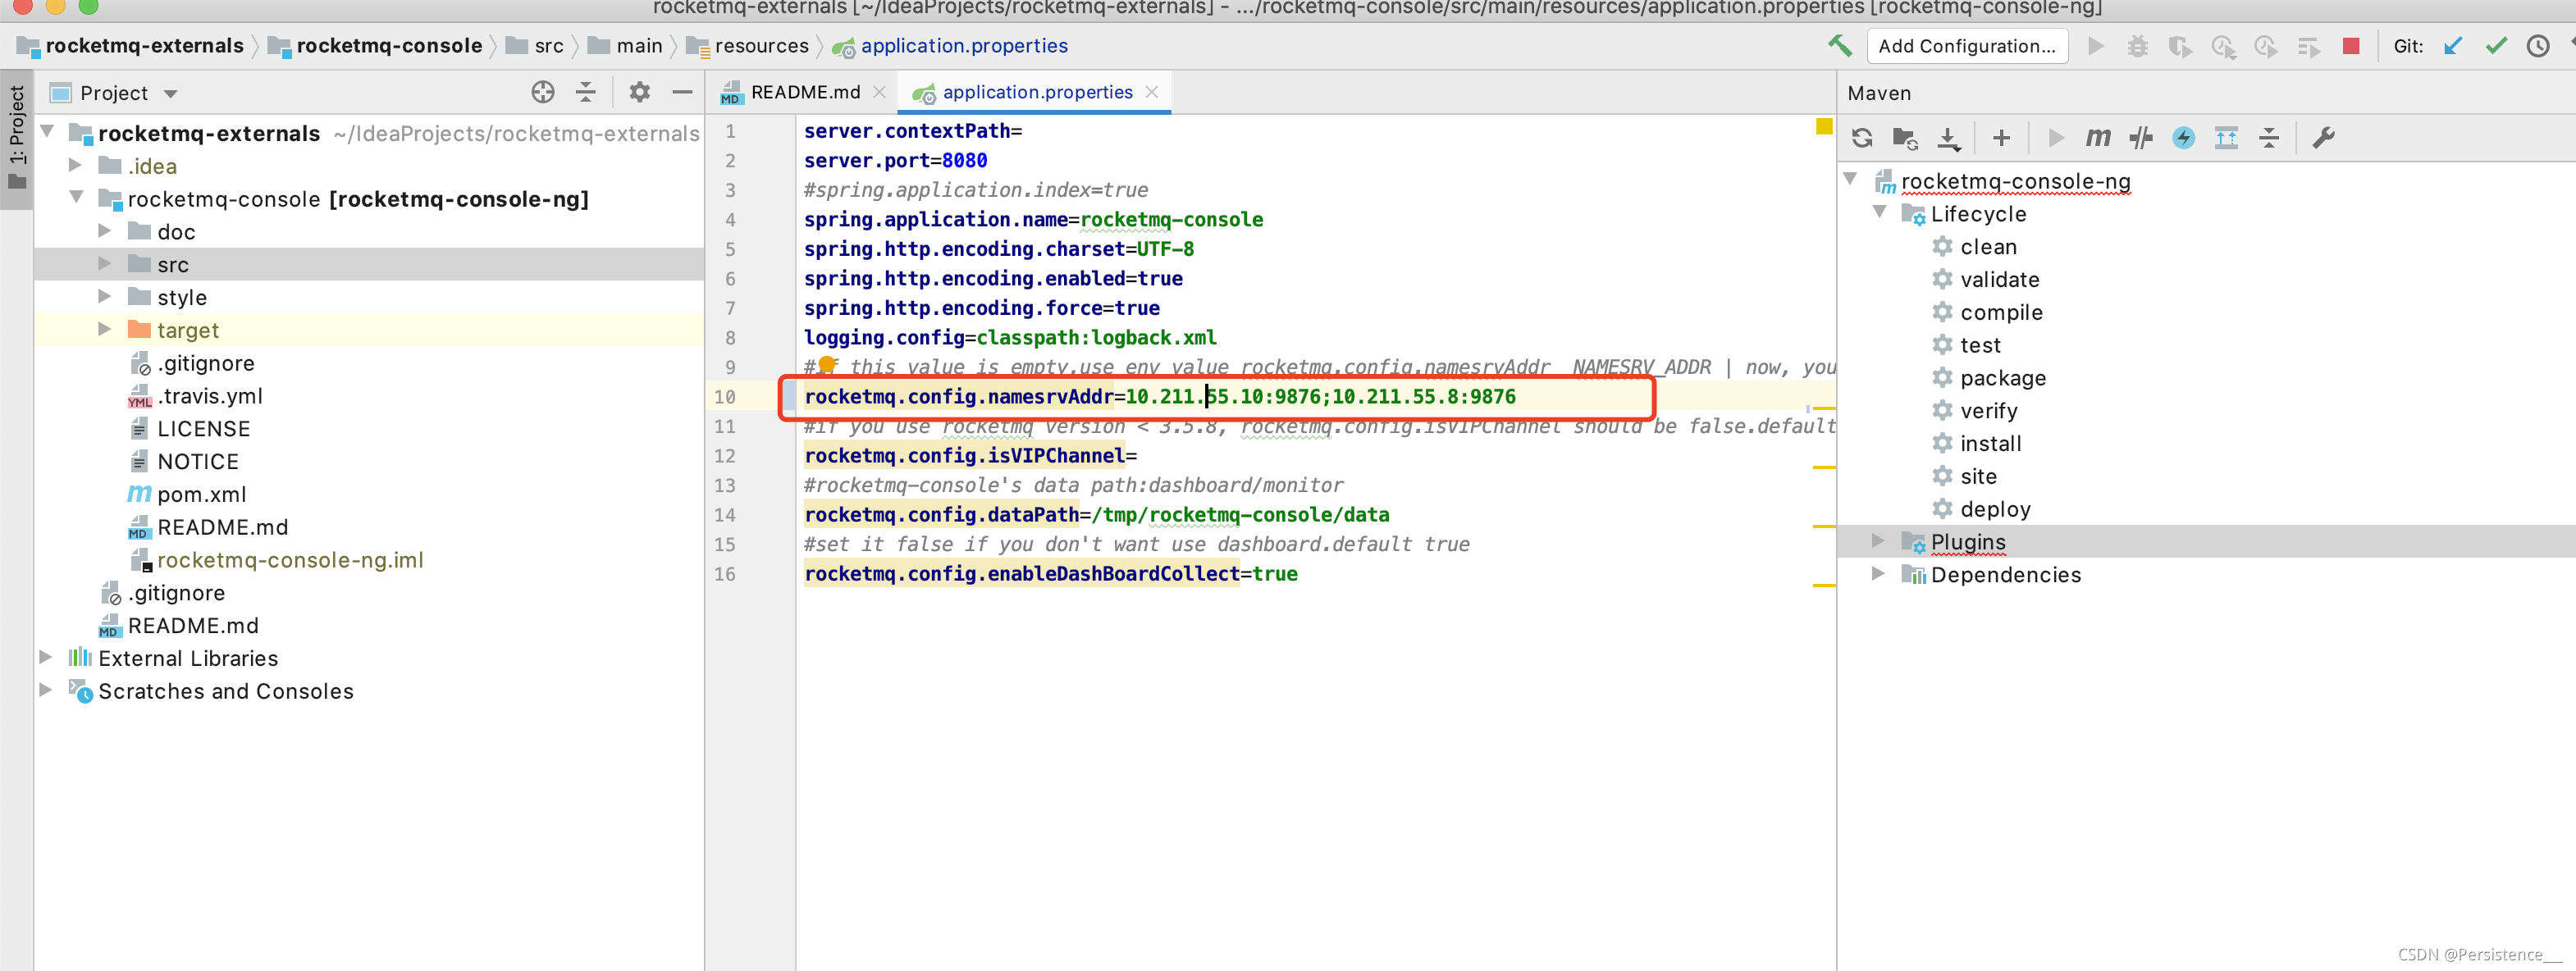
Task: Collapse the rocketmq-externals root node arrow
Action: click(47, 132)
